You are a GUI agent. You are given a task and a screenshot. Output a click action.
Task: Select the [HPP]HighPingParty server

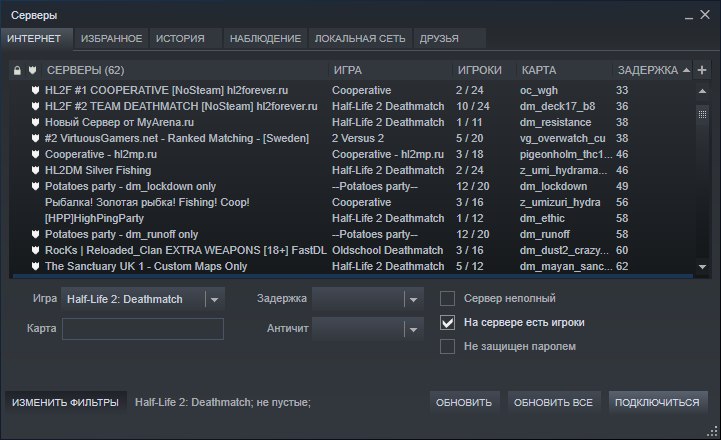coord(94,218)
